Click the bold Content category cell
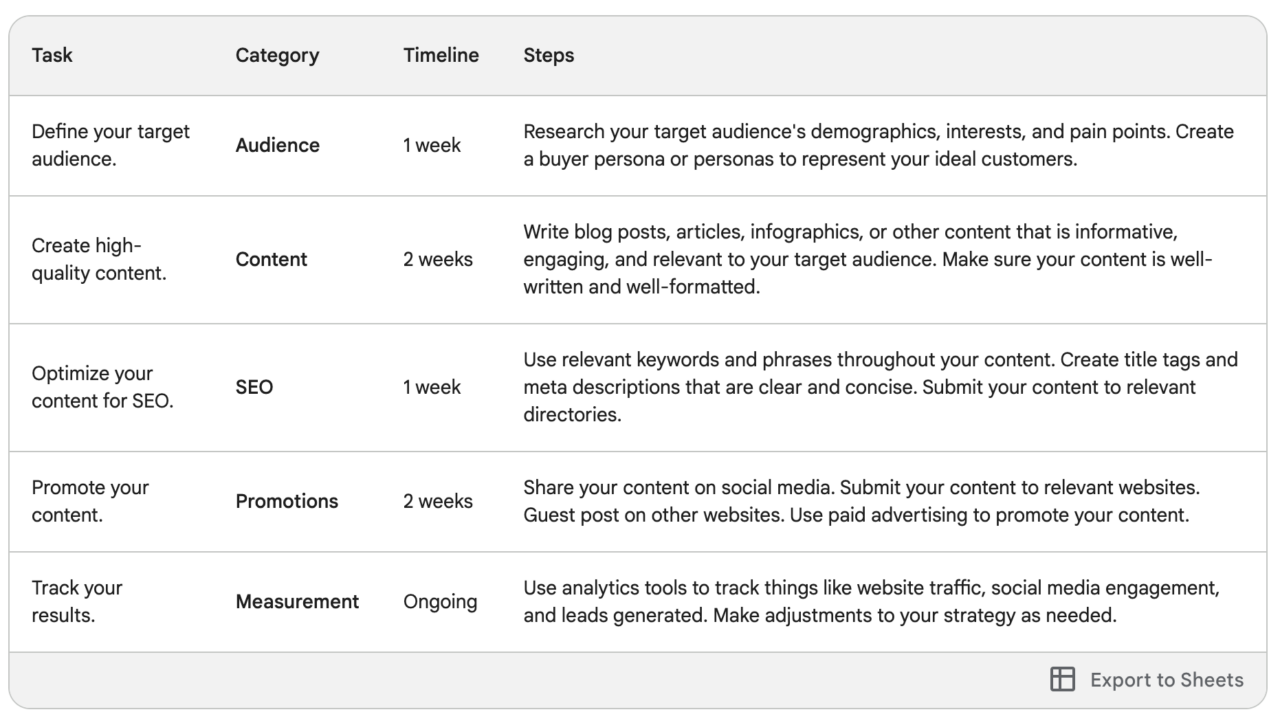 [x=271, y=259]
